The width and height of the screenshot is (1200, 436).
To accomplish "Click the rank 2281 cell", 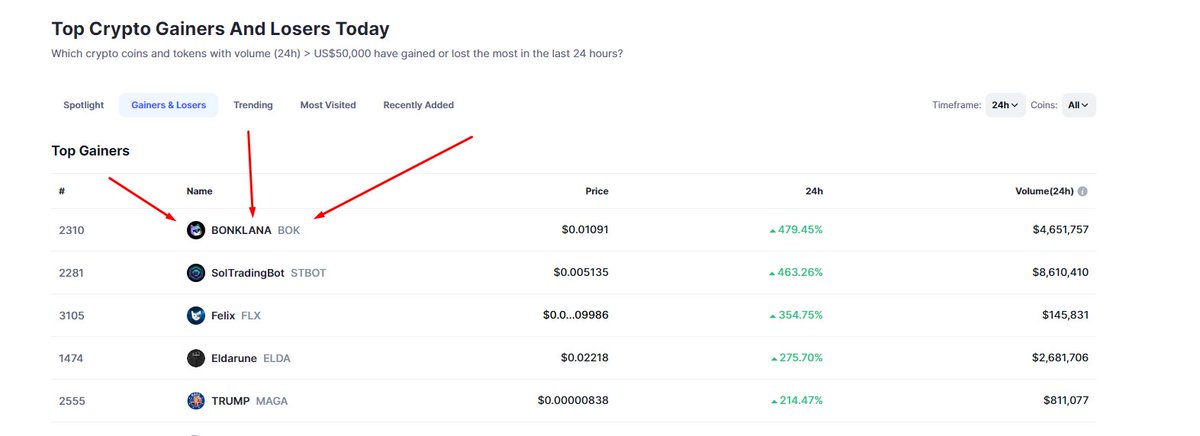I will pyautogui.click(x=72, y=273).
